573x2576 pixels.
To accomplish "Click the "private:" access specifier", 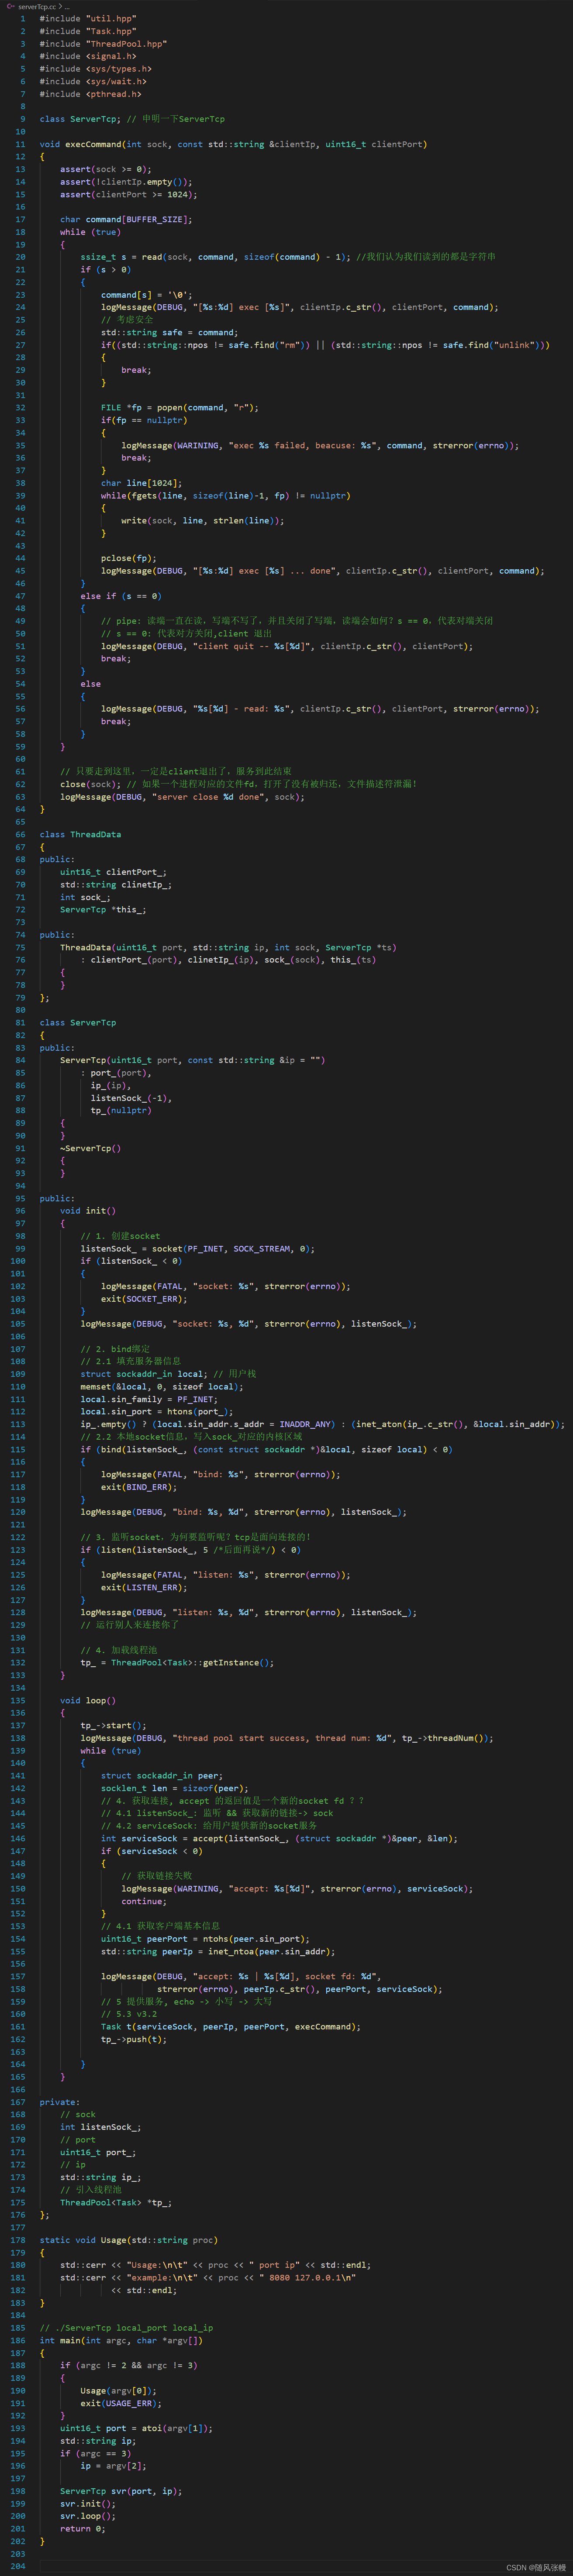I will pos(60,2102).
